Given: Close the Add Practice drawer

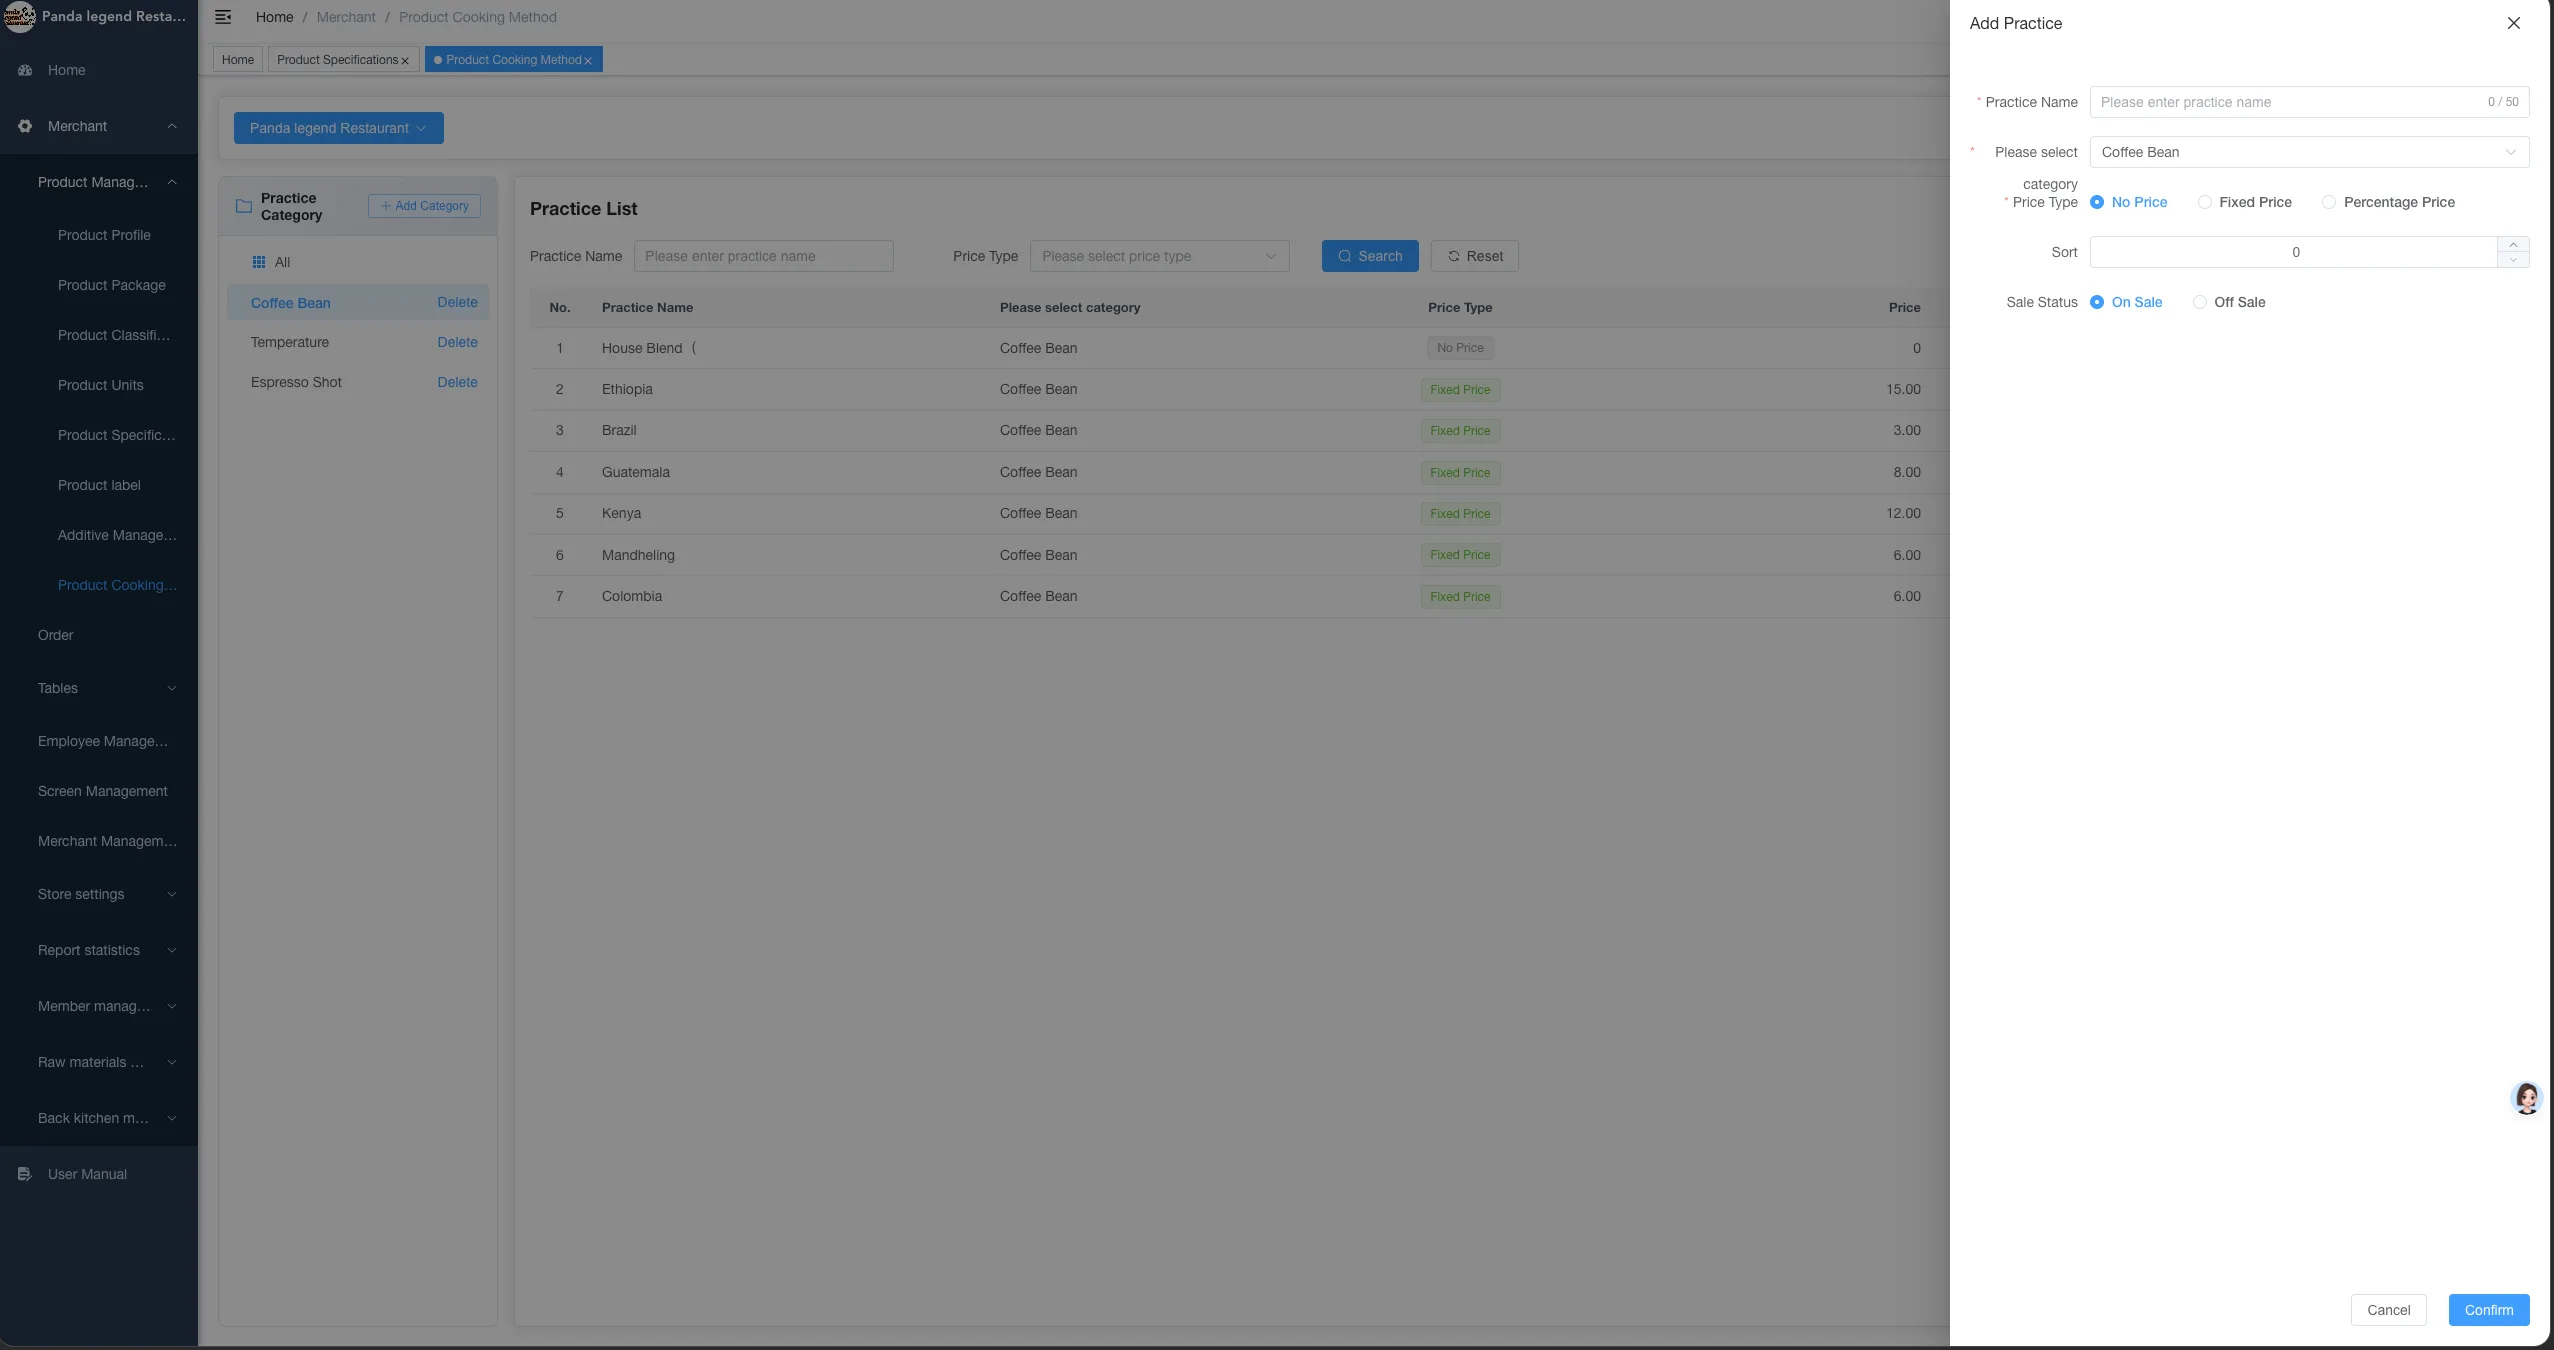Looking at the screenshot, I should 2513,23.
